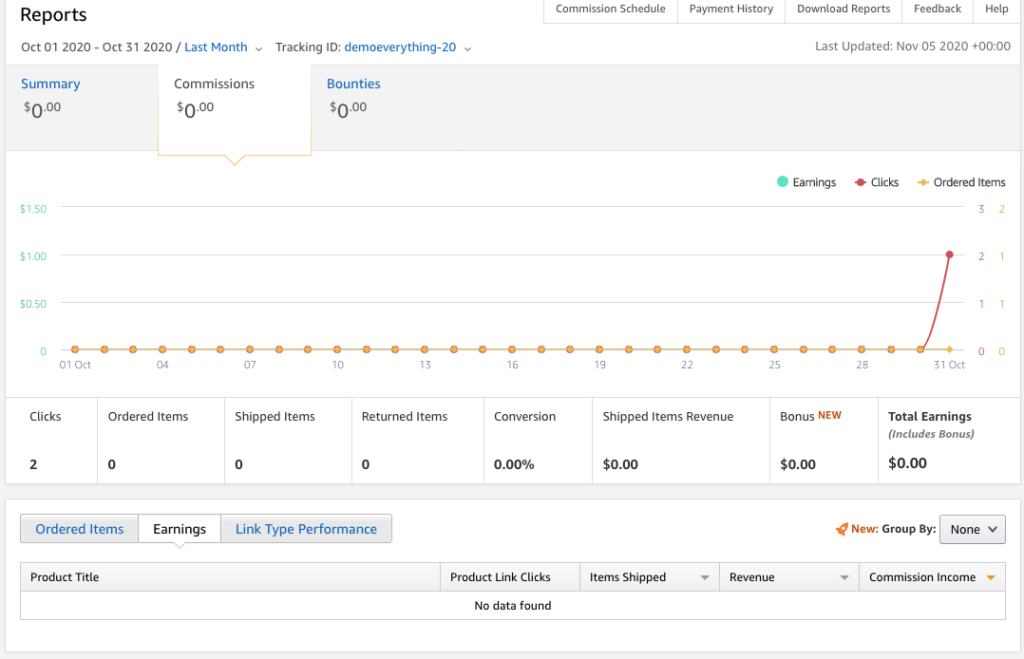The image size is (1024, 659).
Task: Click the chart data point at 01 Oct
Action: coord(75,349)
